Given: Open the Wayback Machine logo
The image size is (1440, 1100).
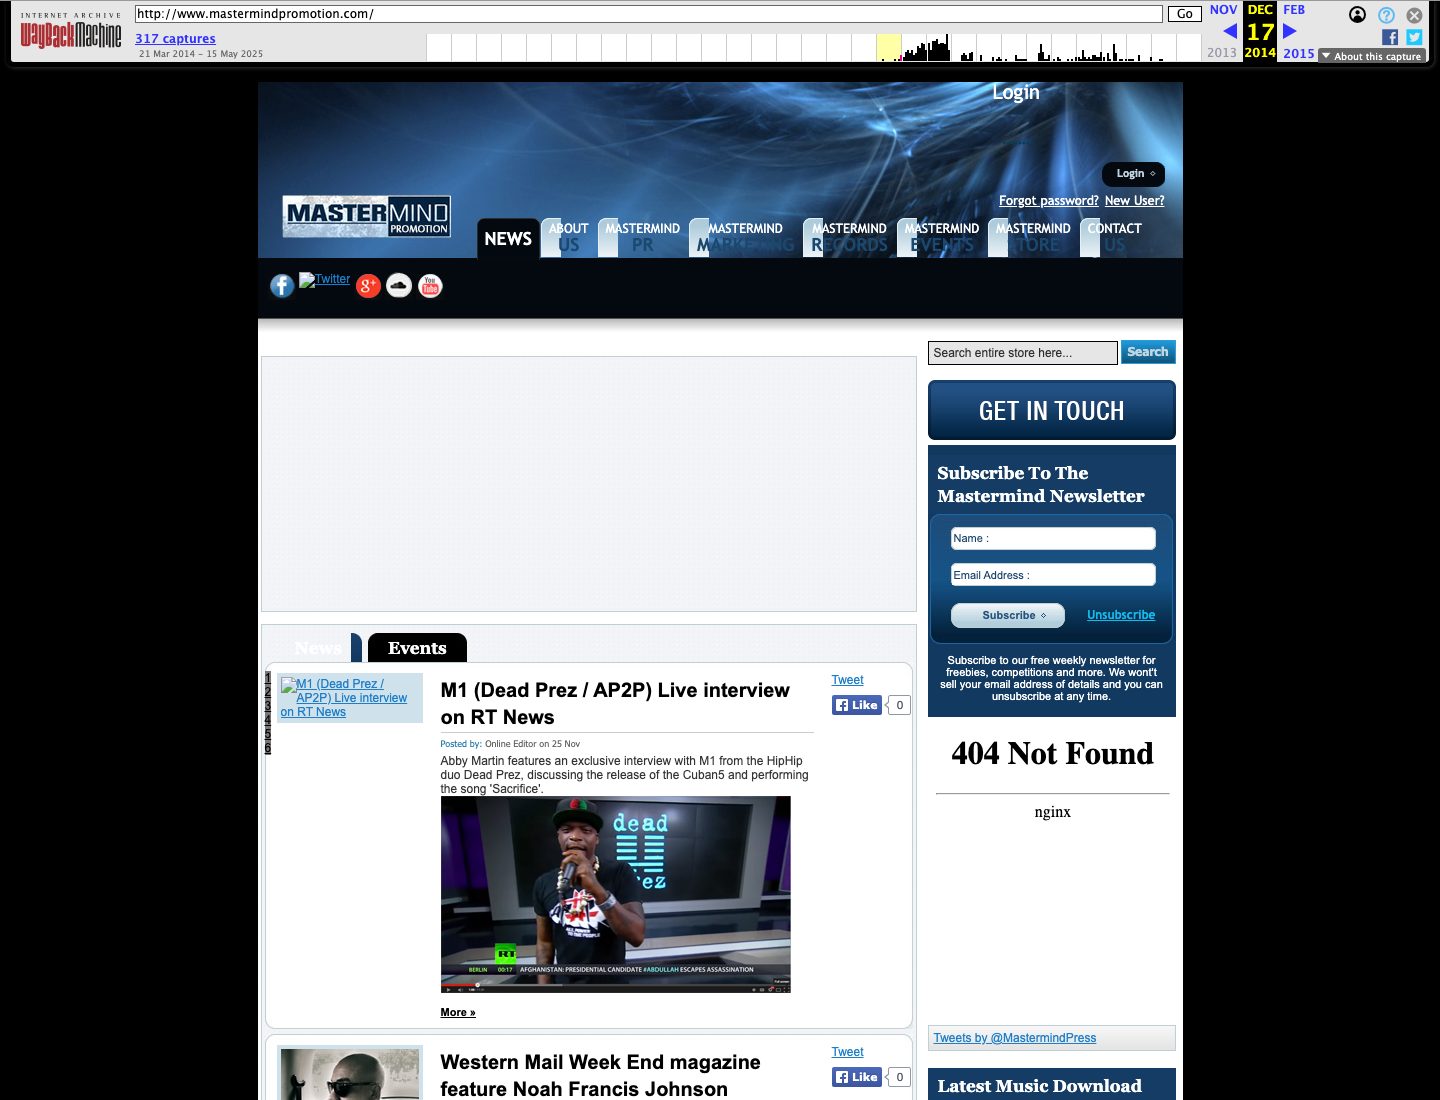Looking at the screenshot, I should click(x=71, y=31).
